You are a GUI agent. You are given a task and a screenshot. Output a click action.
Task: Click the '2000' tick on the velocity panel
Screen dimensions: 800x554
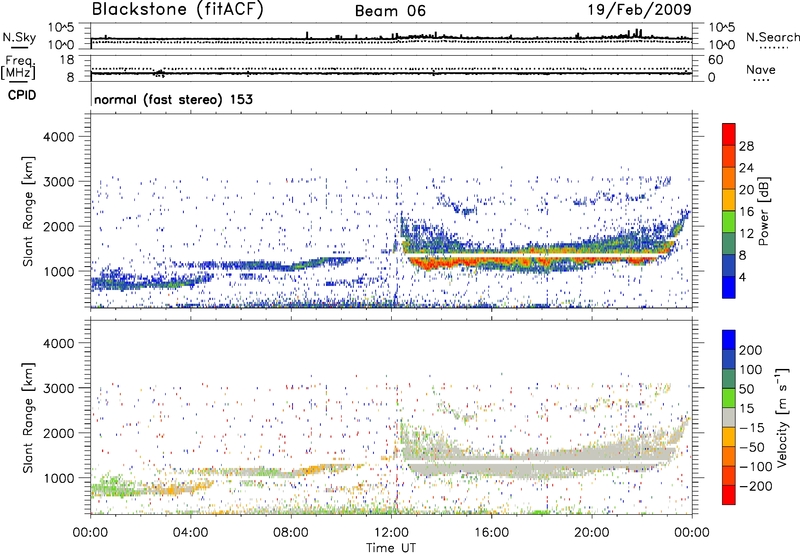[x=58, y=433]
